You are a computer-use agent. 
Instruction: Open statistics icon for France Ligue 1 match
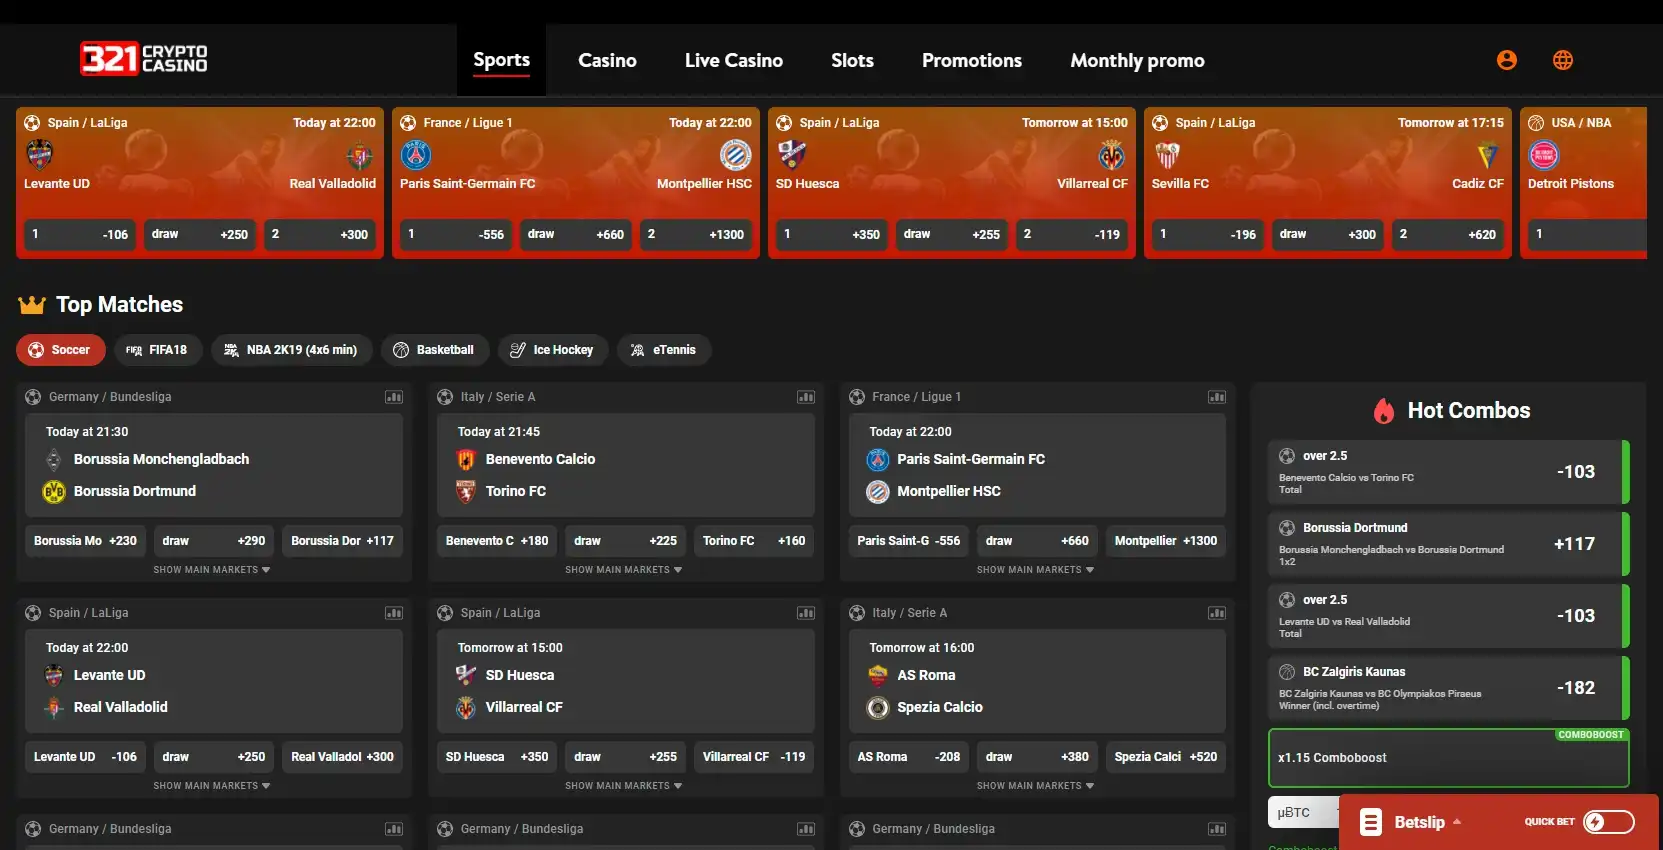1216,397
